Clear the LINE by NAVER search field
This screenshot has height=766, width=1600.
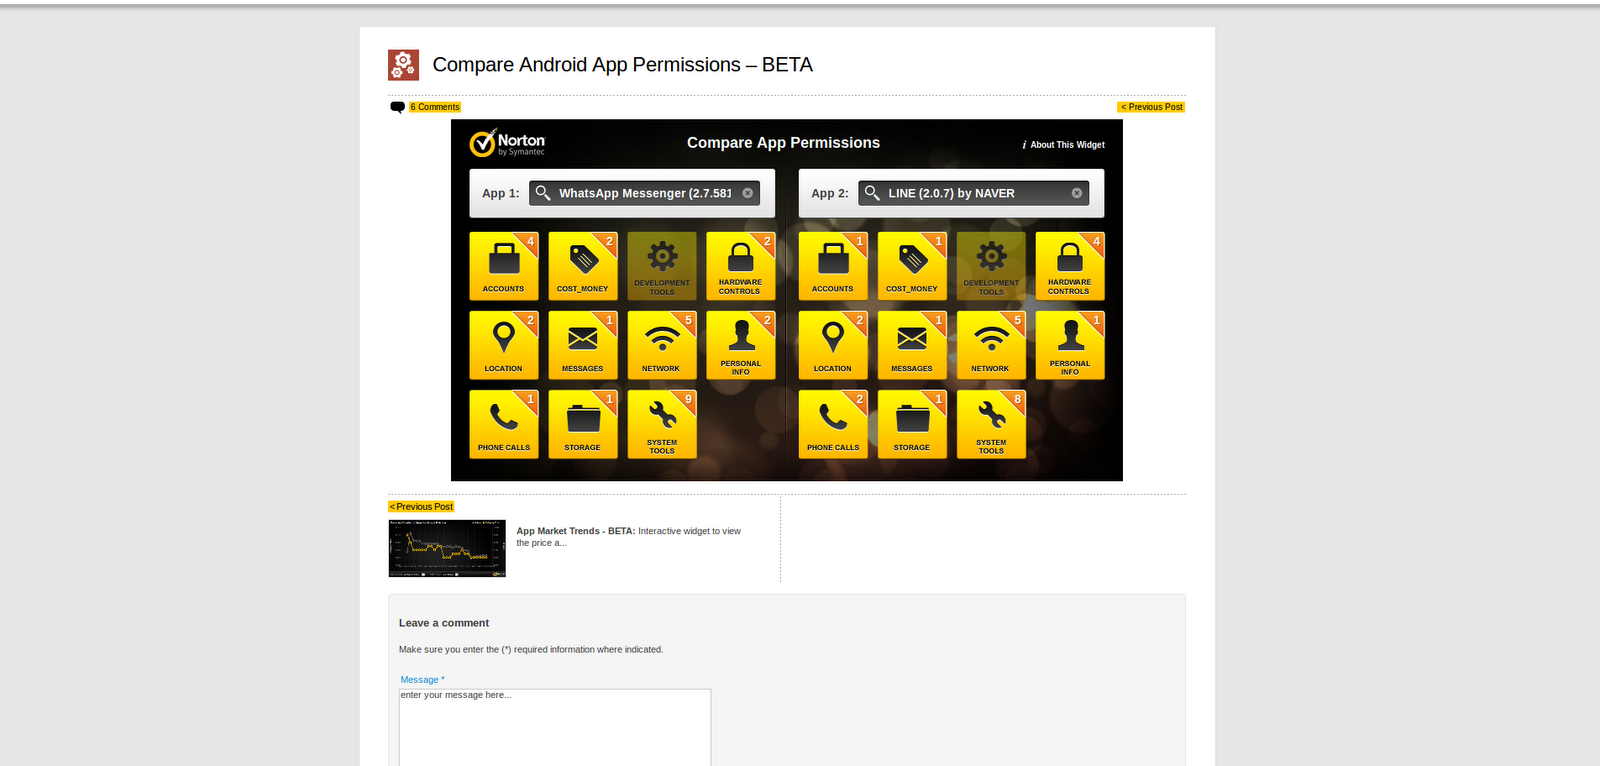pos(1077,193)
